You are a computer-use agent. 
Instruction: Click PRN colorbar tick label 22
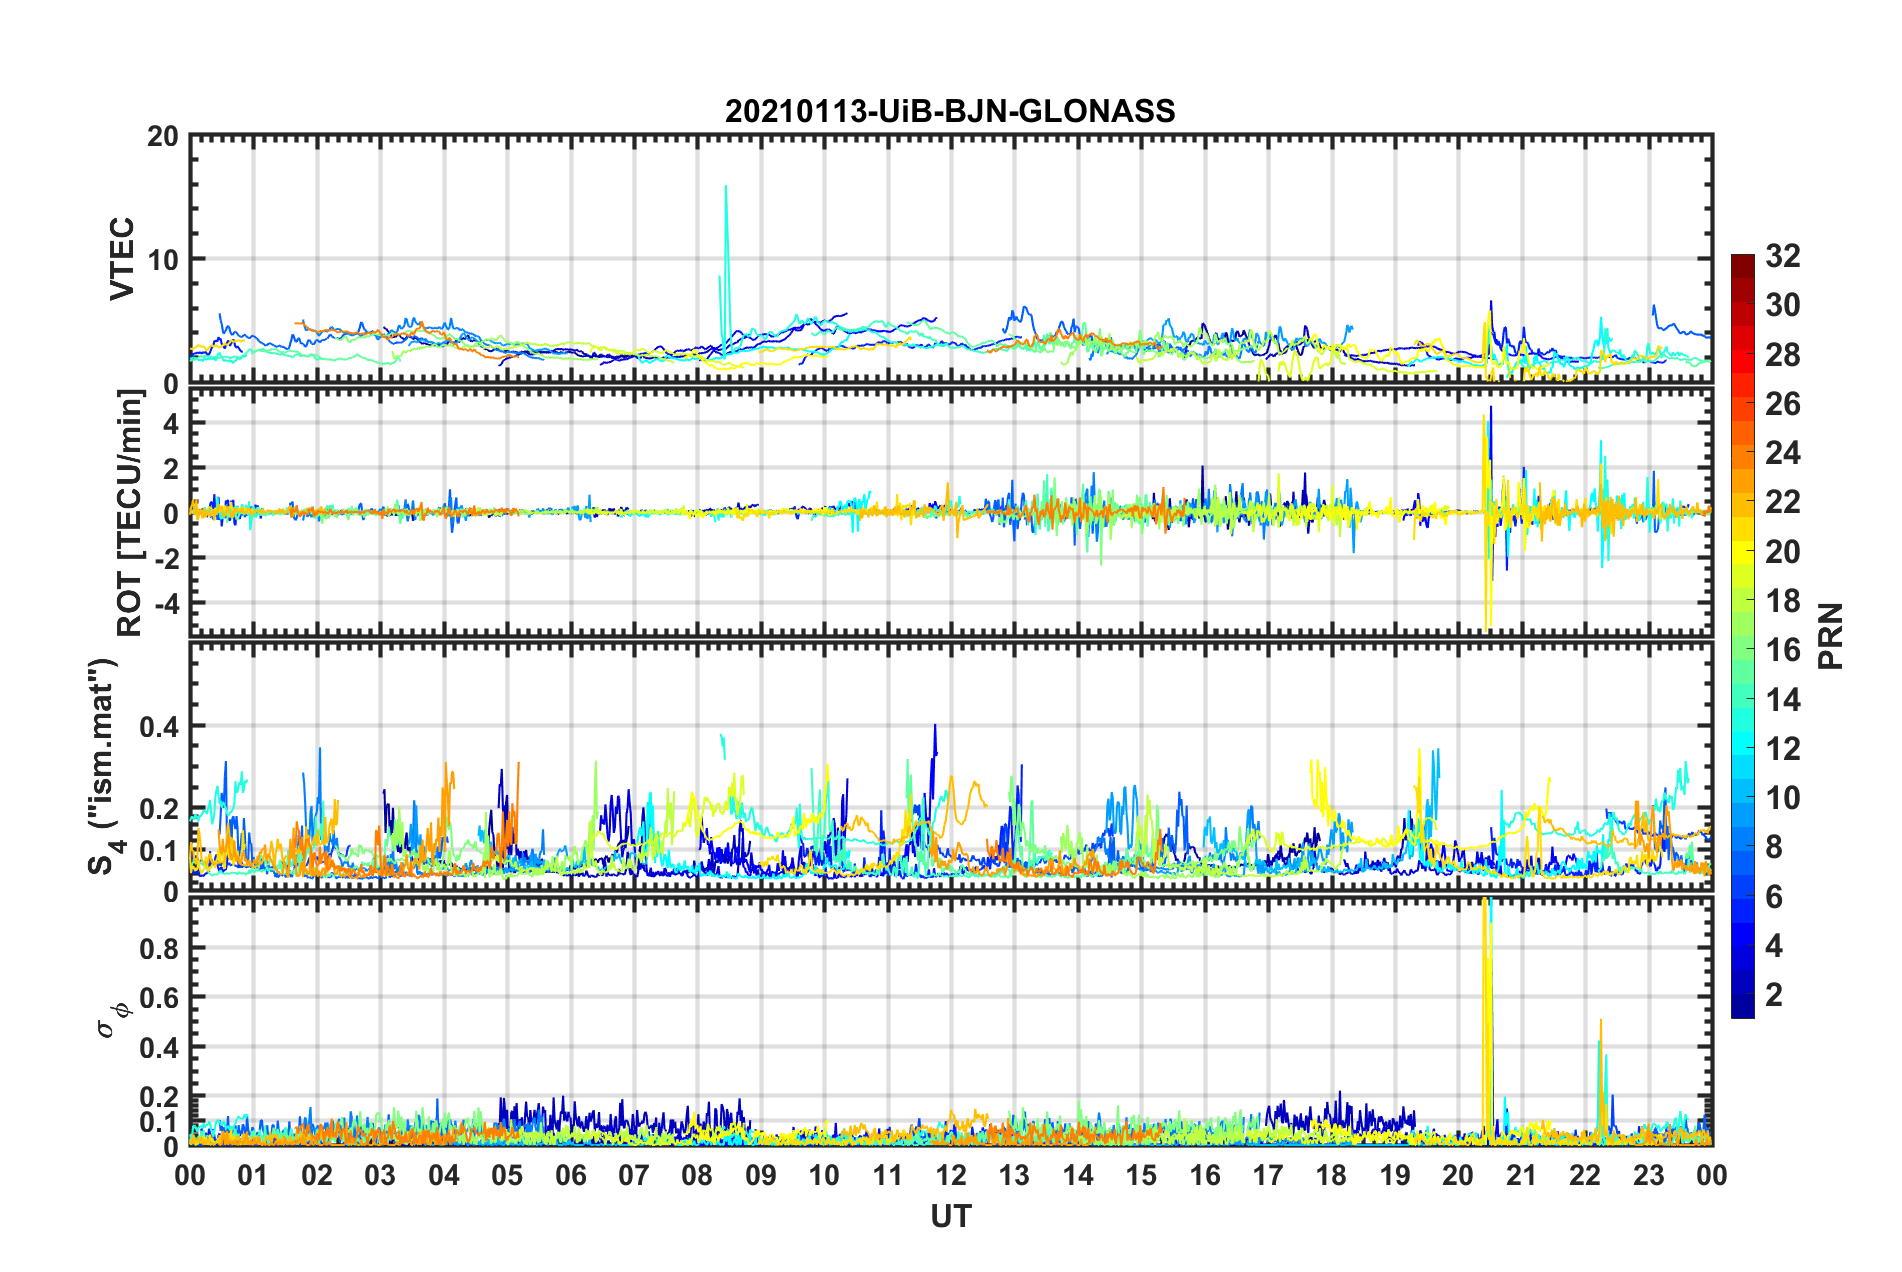[1783, 502]
